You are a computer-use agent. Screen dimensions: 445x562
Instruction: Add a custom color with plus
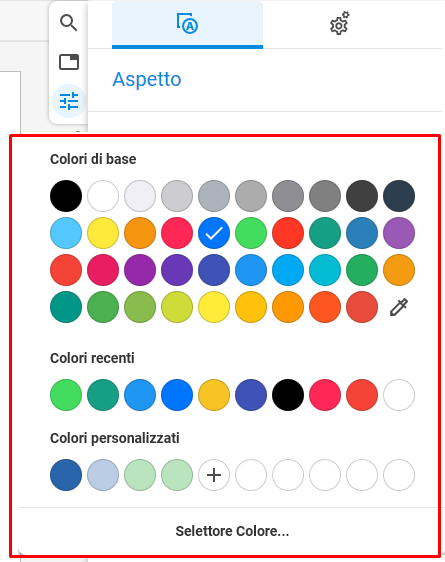click(214, 475)
